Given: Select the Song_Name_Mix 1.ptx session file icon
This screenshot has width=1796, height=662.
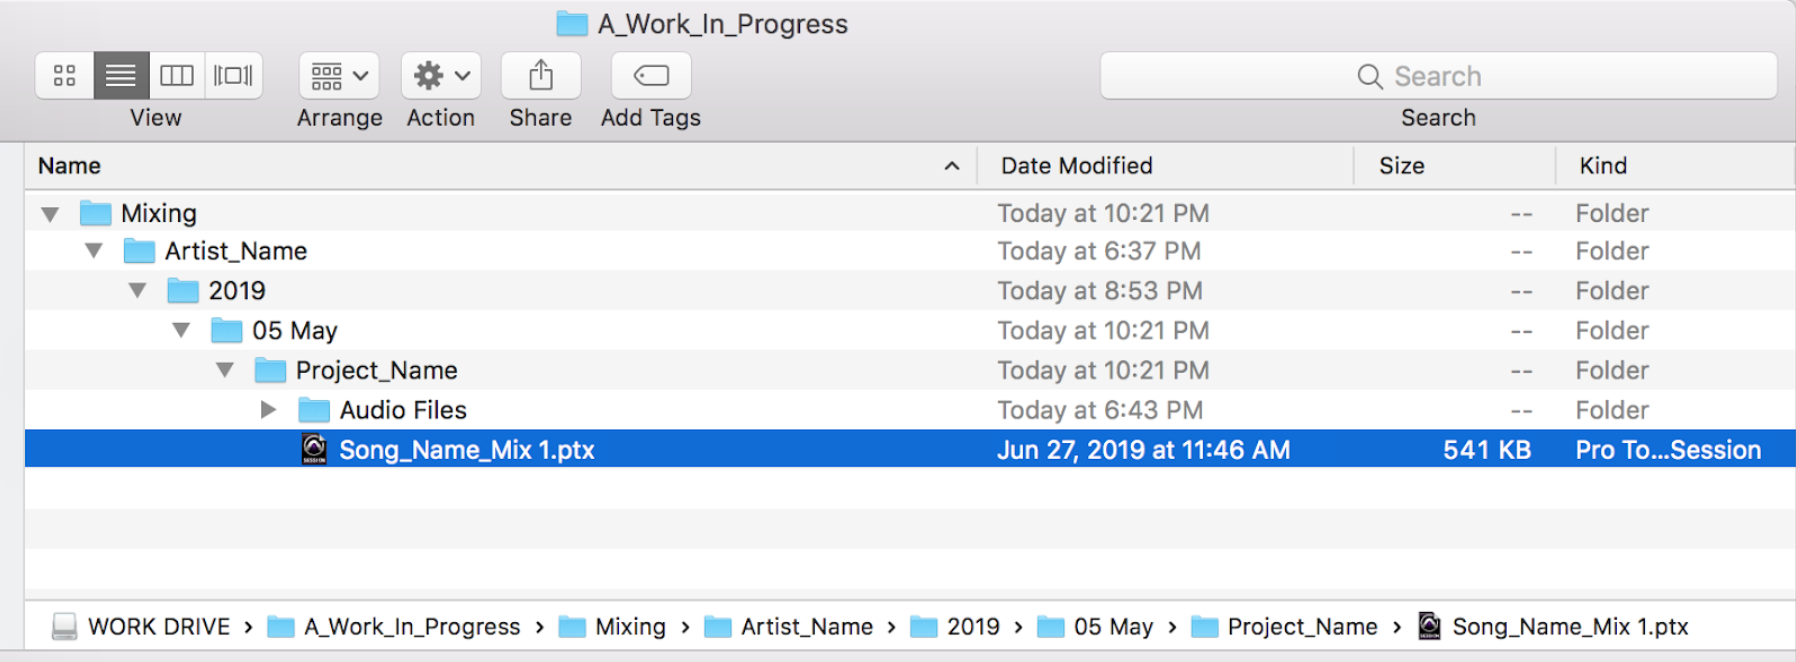Looking at the screenshot, I should (x=314, y=450).
